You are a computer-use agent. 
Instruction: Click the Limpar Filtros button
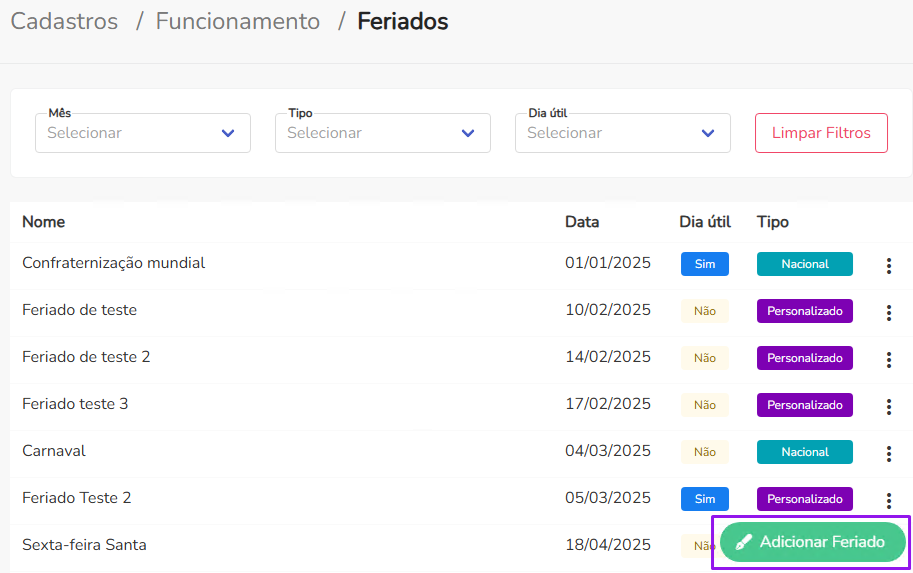(x=821, y=133)
